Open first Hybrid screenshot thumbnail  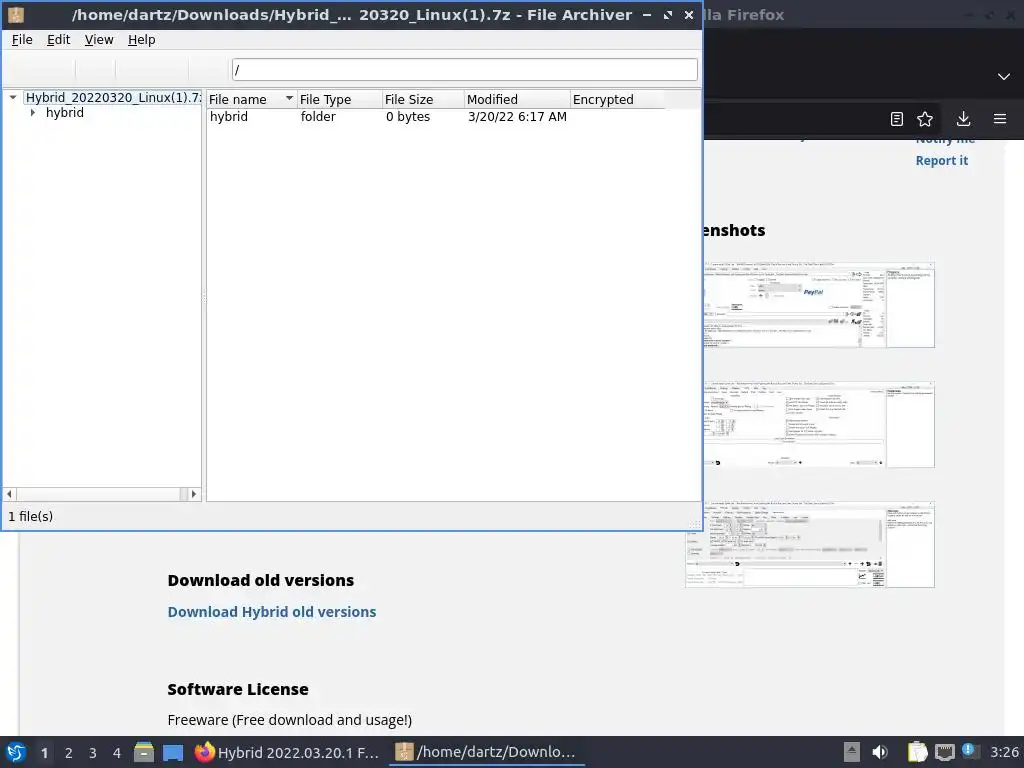click(x=819, y=305)
